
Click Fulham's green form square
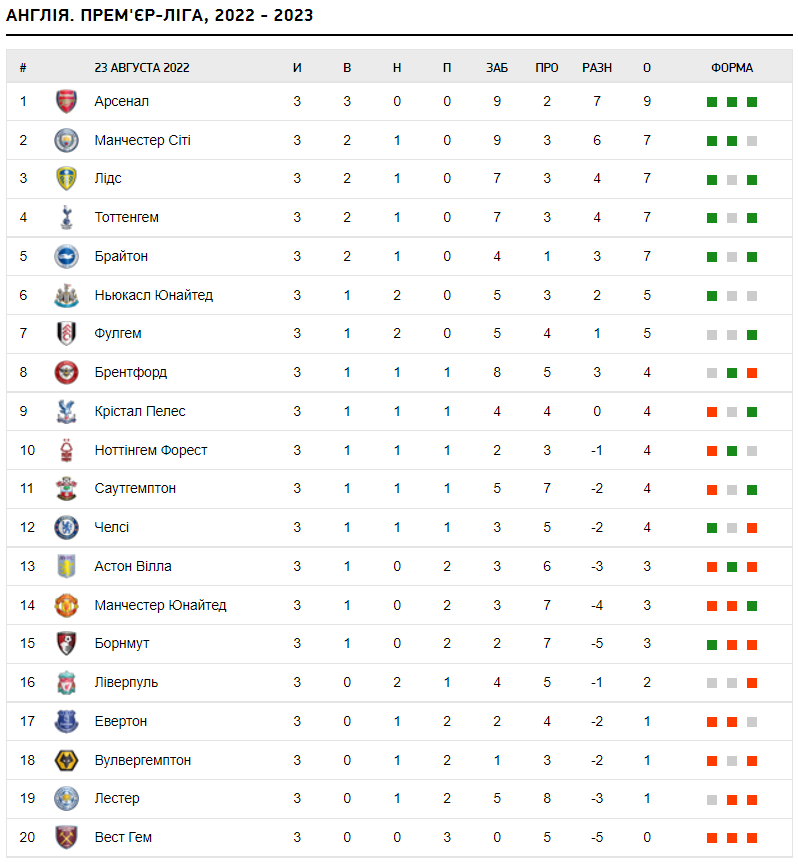(752, 334)
